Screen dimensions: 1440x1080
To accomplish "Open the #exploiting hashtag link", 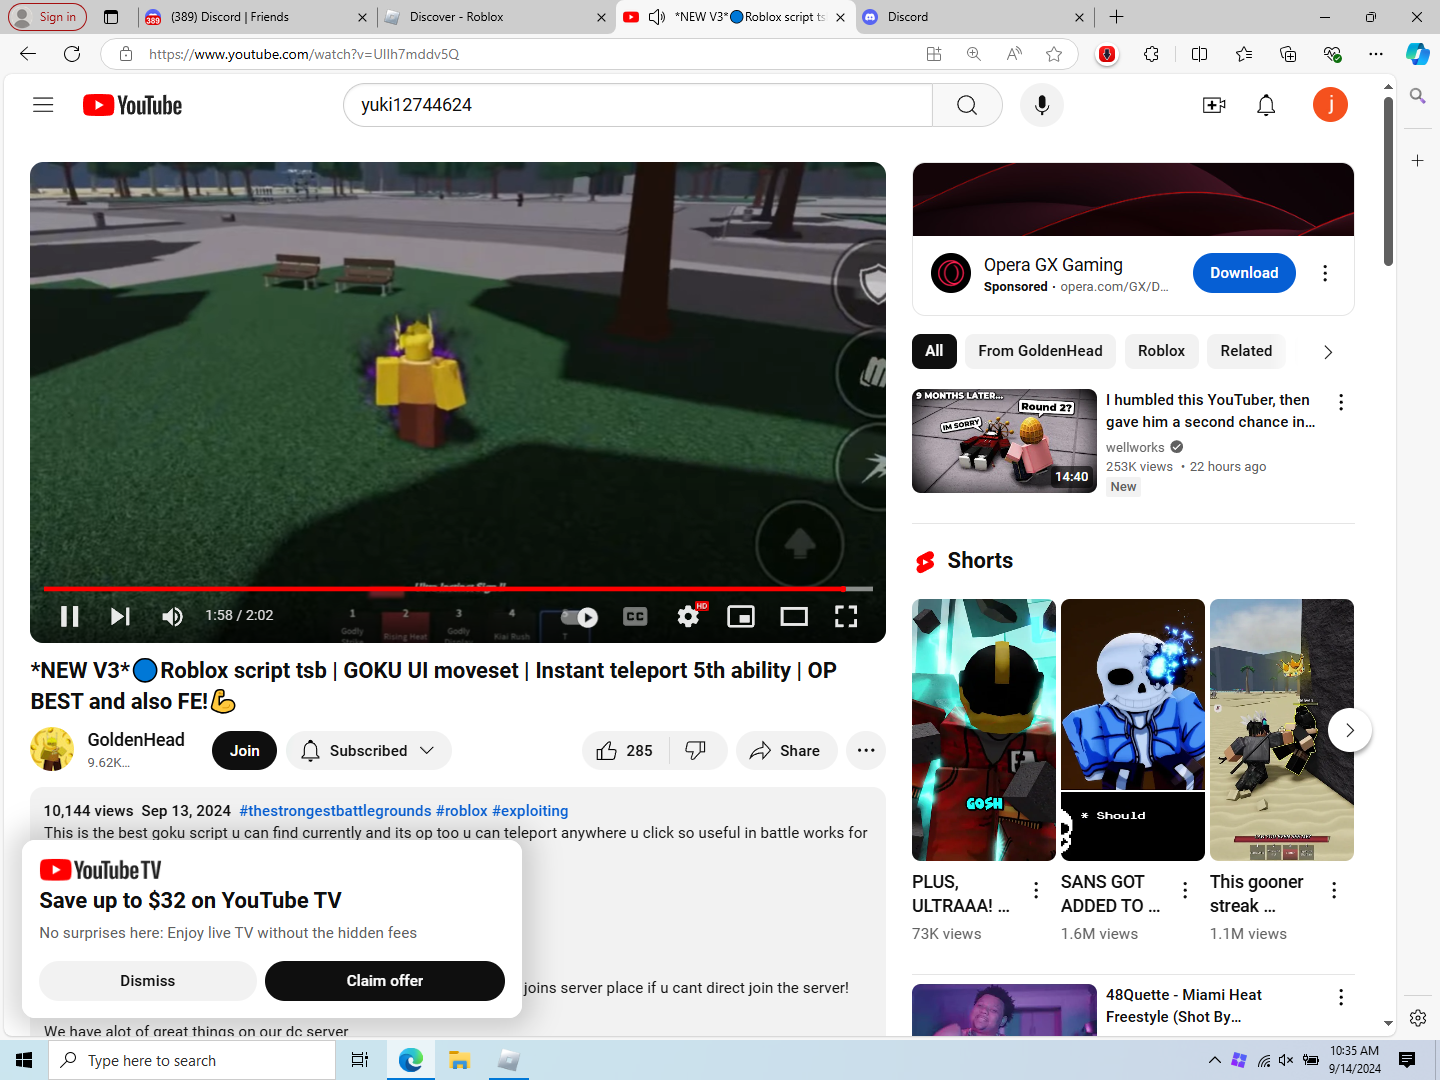I will click(x=530, y=811).
